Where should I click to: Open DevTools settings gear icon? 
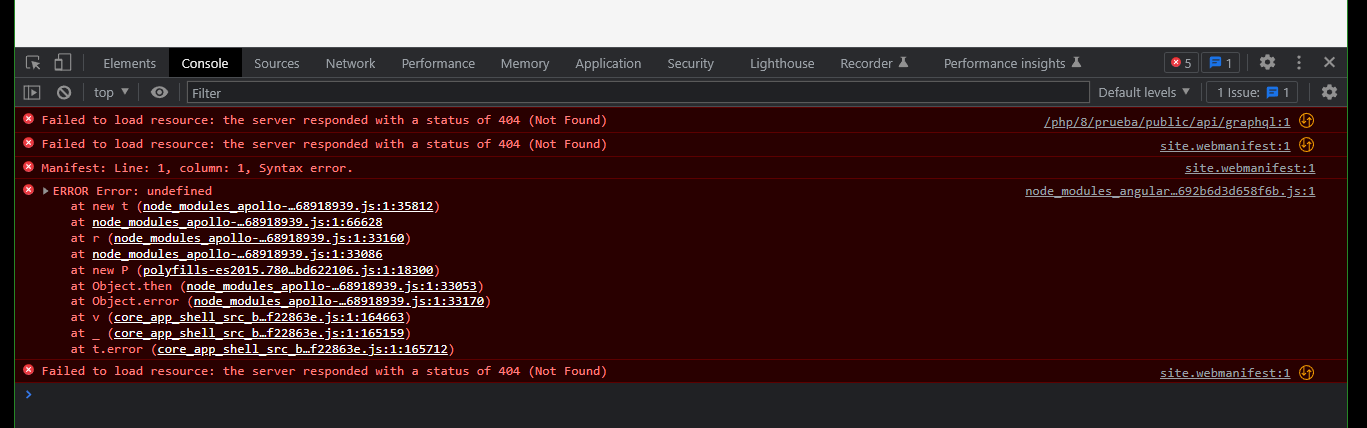(x=1267, y=62)
